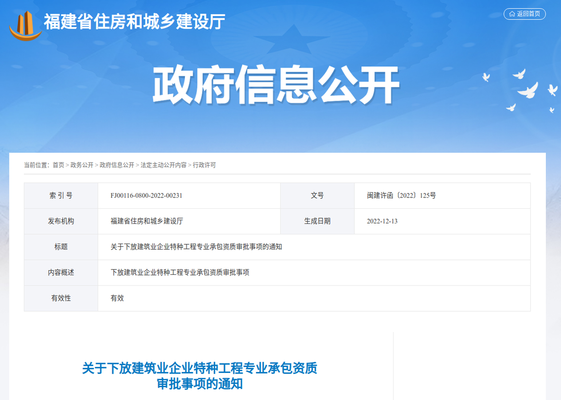561x400 pixels.
Task: Click the 当前位置 breadcrumb label
Action: click(x=36, y=165)
